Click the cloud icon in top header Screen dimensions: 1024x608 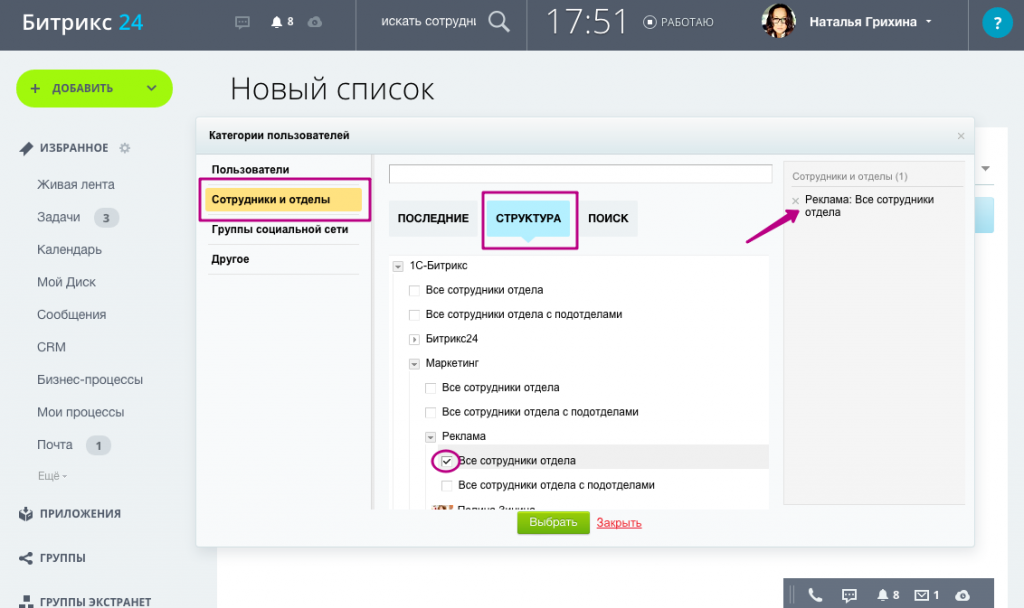point(315,22)
